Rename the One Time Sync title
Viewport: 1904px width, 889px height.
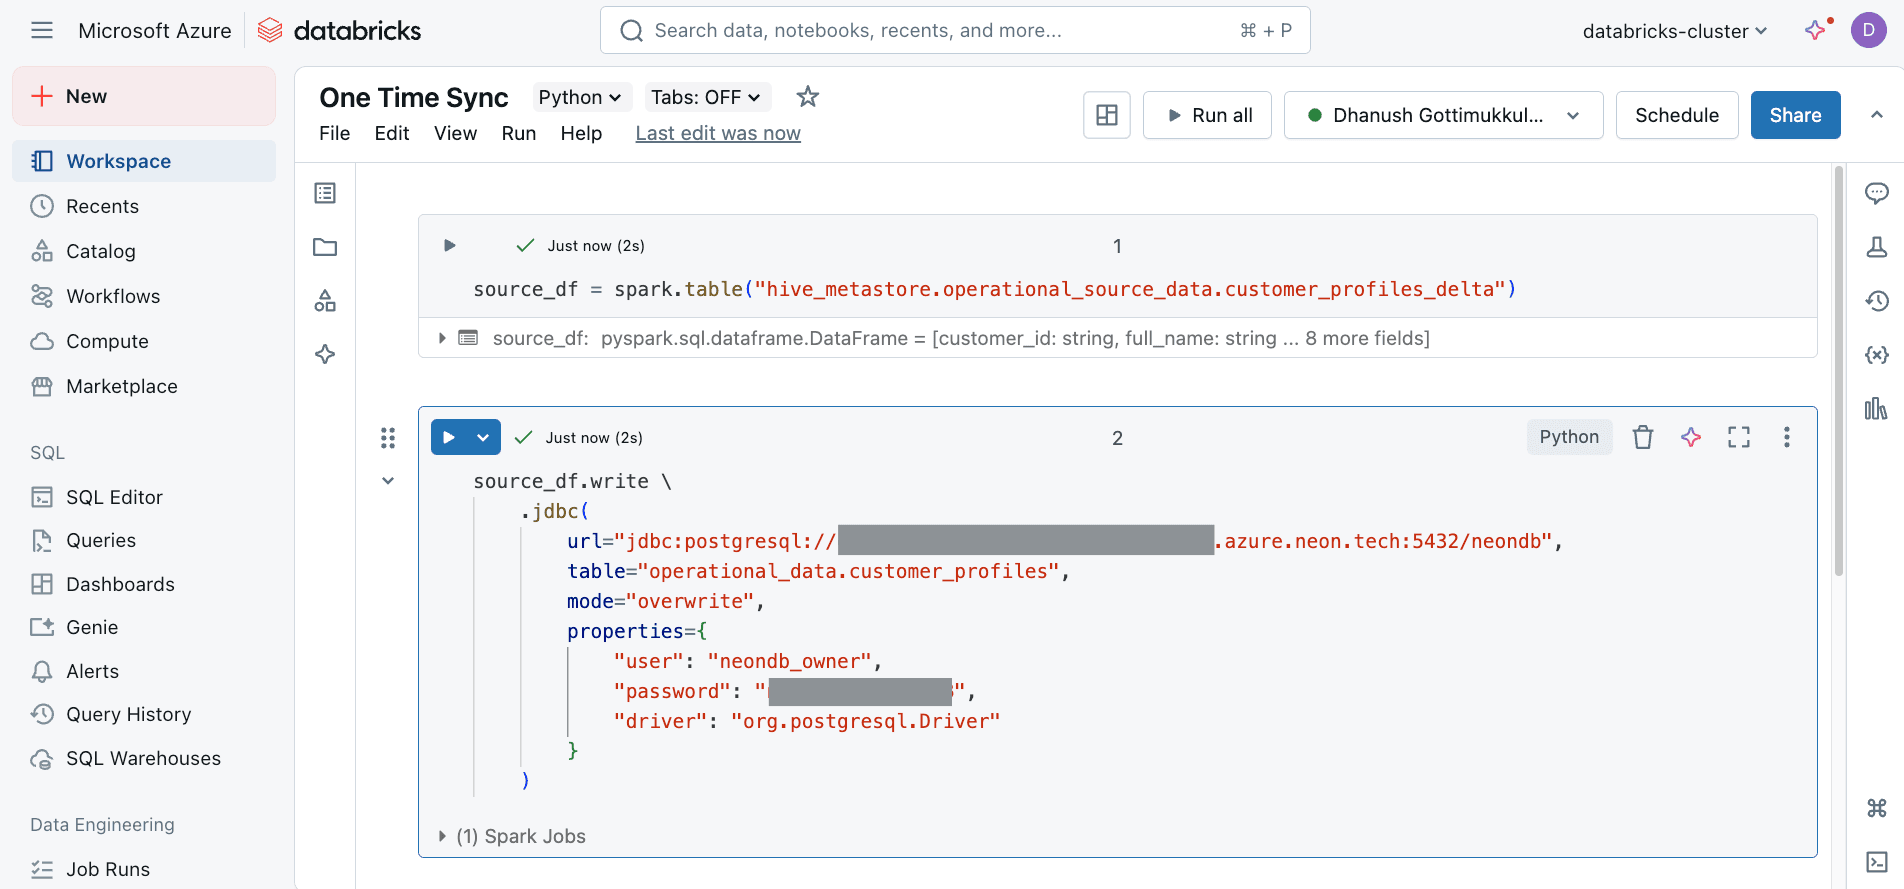pyautogui.click(x=414, y=97)
